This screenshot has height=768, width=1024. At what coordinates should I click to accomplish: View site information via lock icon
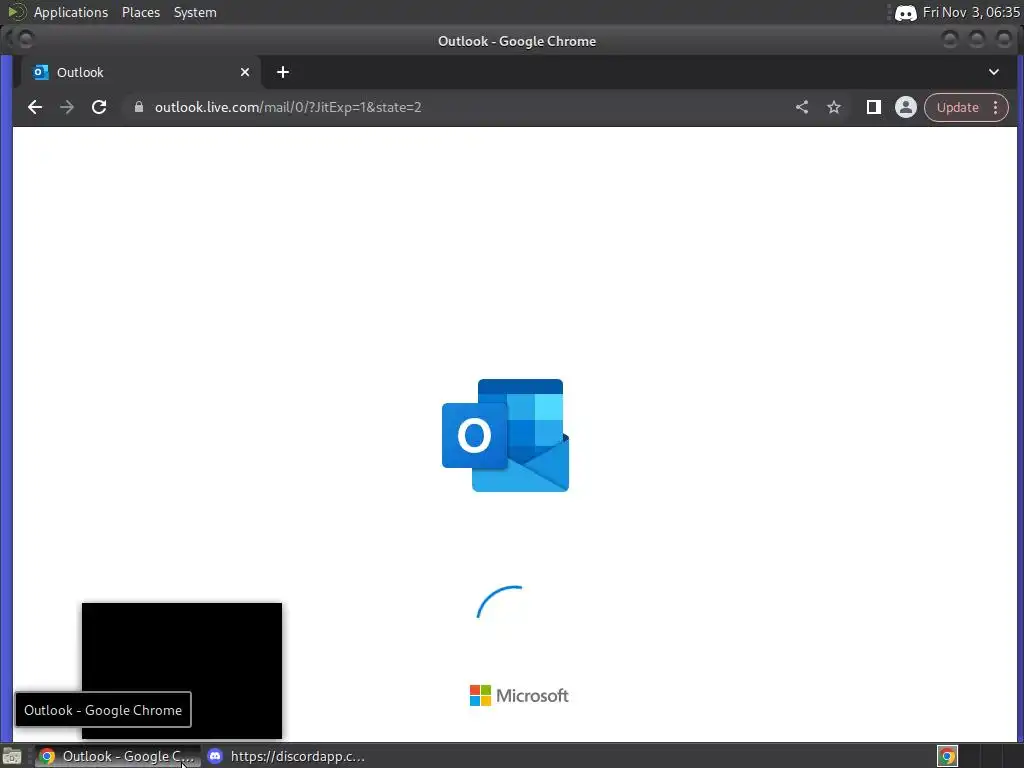click(x=138, y=107)
